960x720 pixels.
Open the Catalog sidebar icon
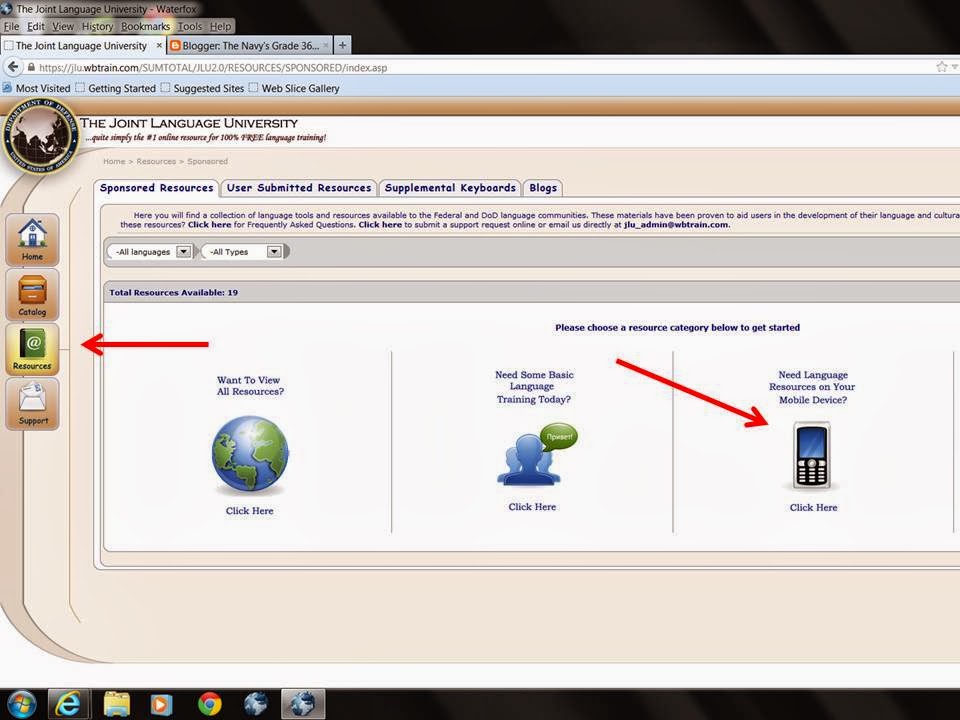pos(32,294)
